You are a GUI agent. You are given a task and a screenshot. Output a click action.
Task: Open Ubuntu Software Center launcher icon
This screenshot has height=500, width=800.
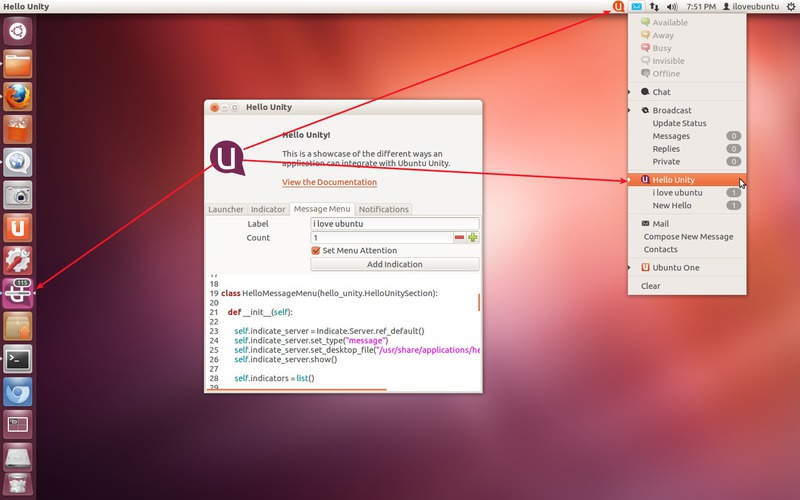[18, 129]
